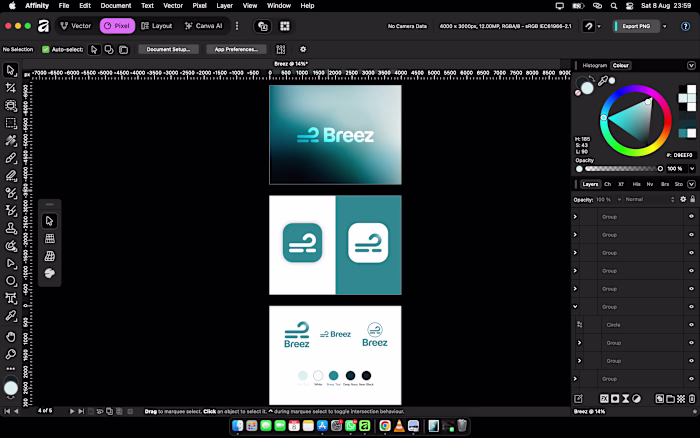Select the Frame Text tool
Screen dimensions: 700x438
click(11, 298)
